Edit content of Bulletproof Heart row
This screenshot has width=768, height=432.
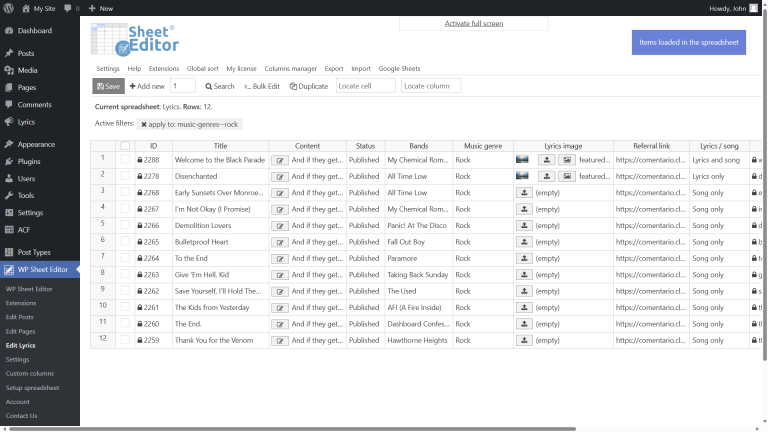point(280,242)
